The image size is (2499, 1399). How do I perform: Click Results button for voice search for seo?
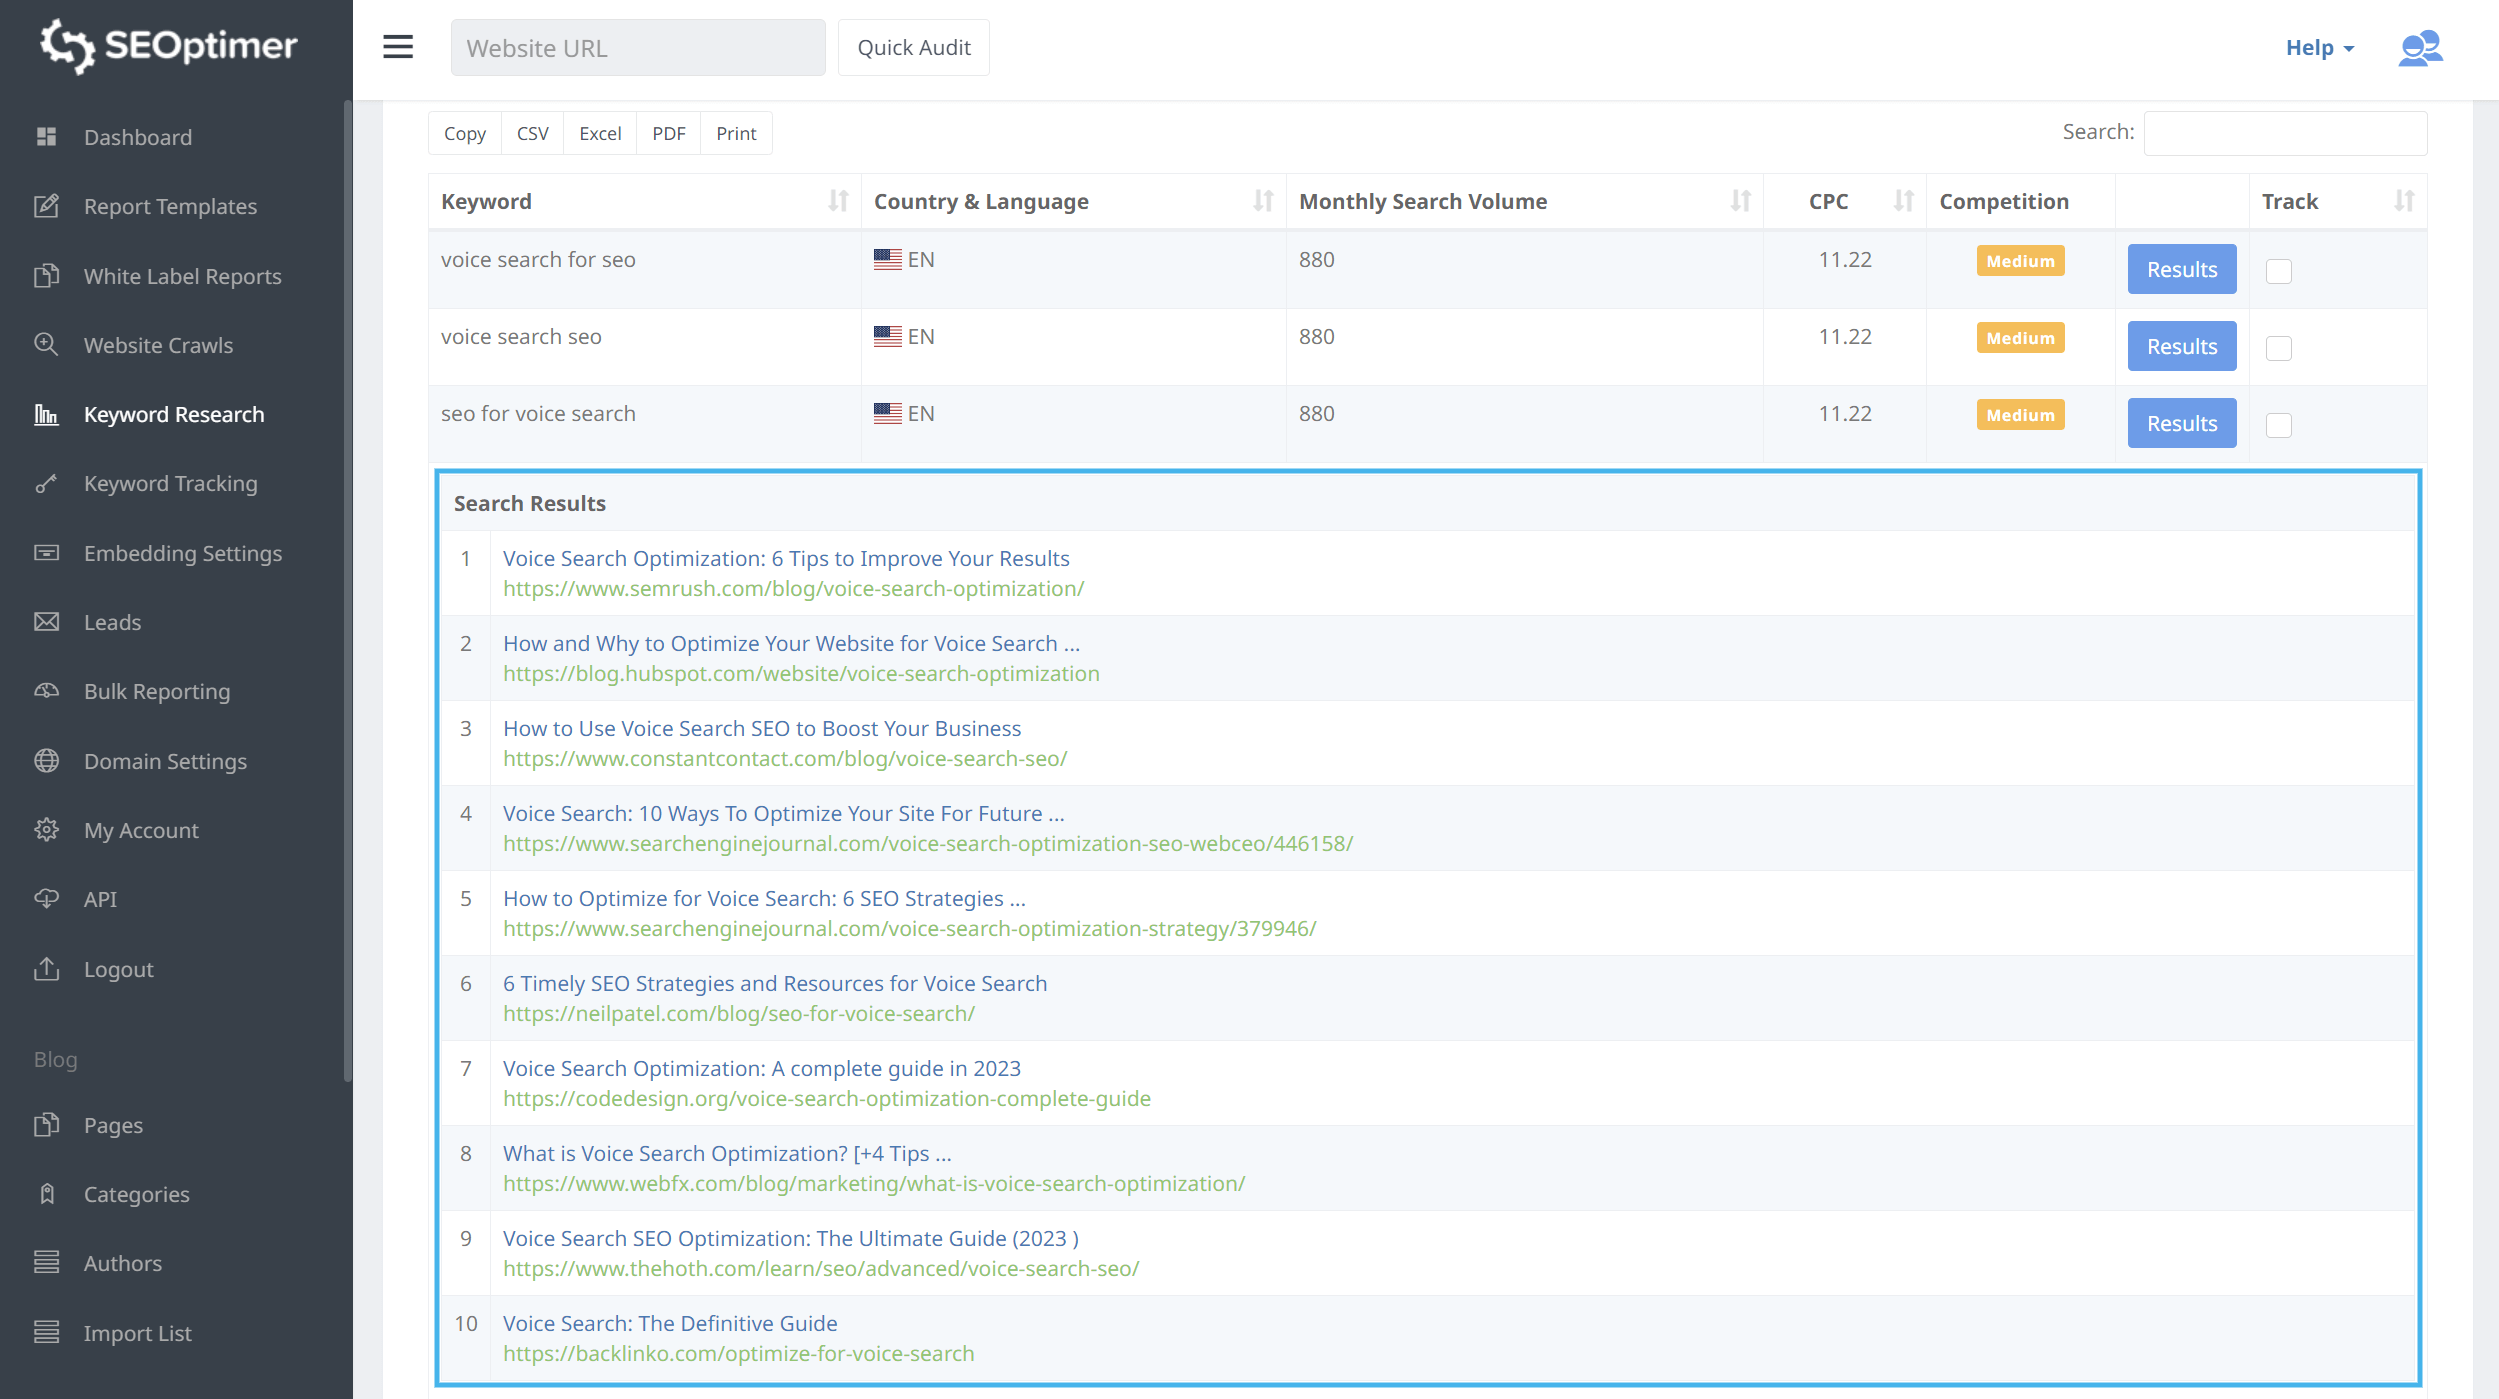(2181, 270)
